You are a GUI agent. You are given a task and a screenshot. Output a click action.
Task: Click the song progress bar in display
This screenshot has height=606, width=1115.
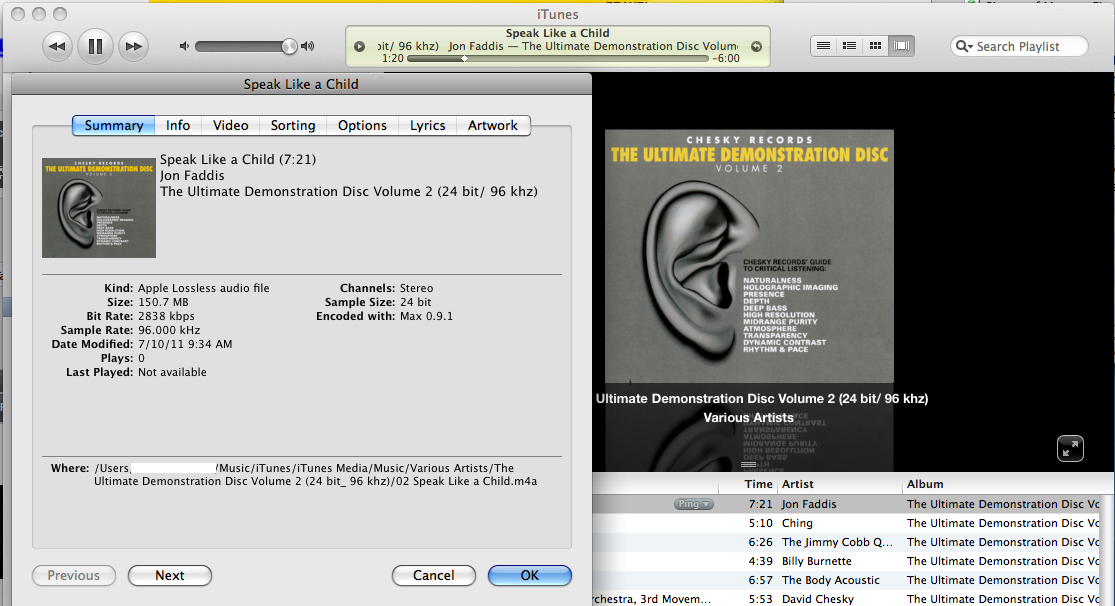(558, 58)
